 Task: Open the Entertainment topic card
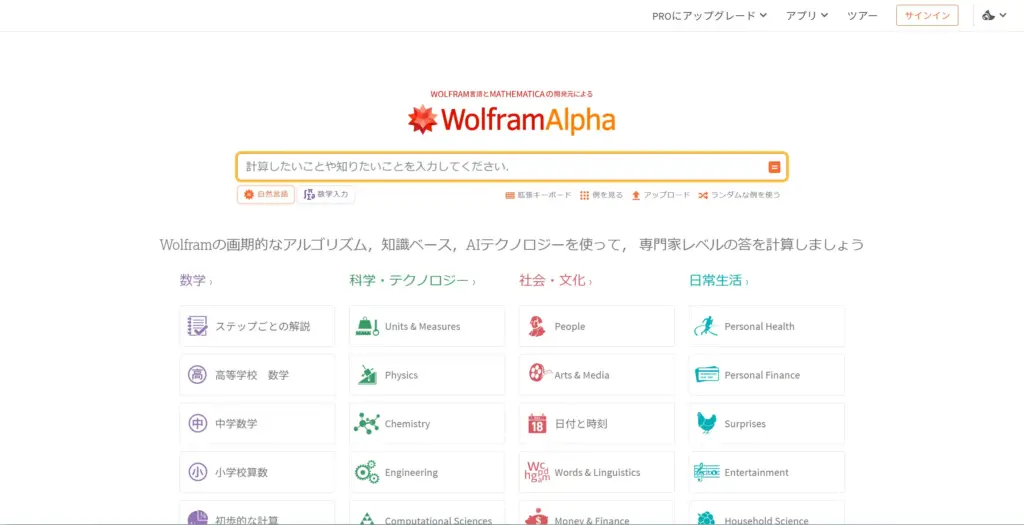tap(767, 472)
